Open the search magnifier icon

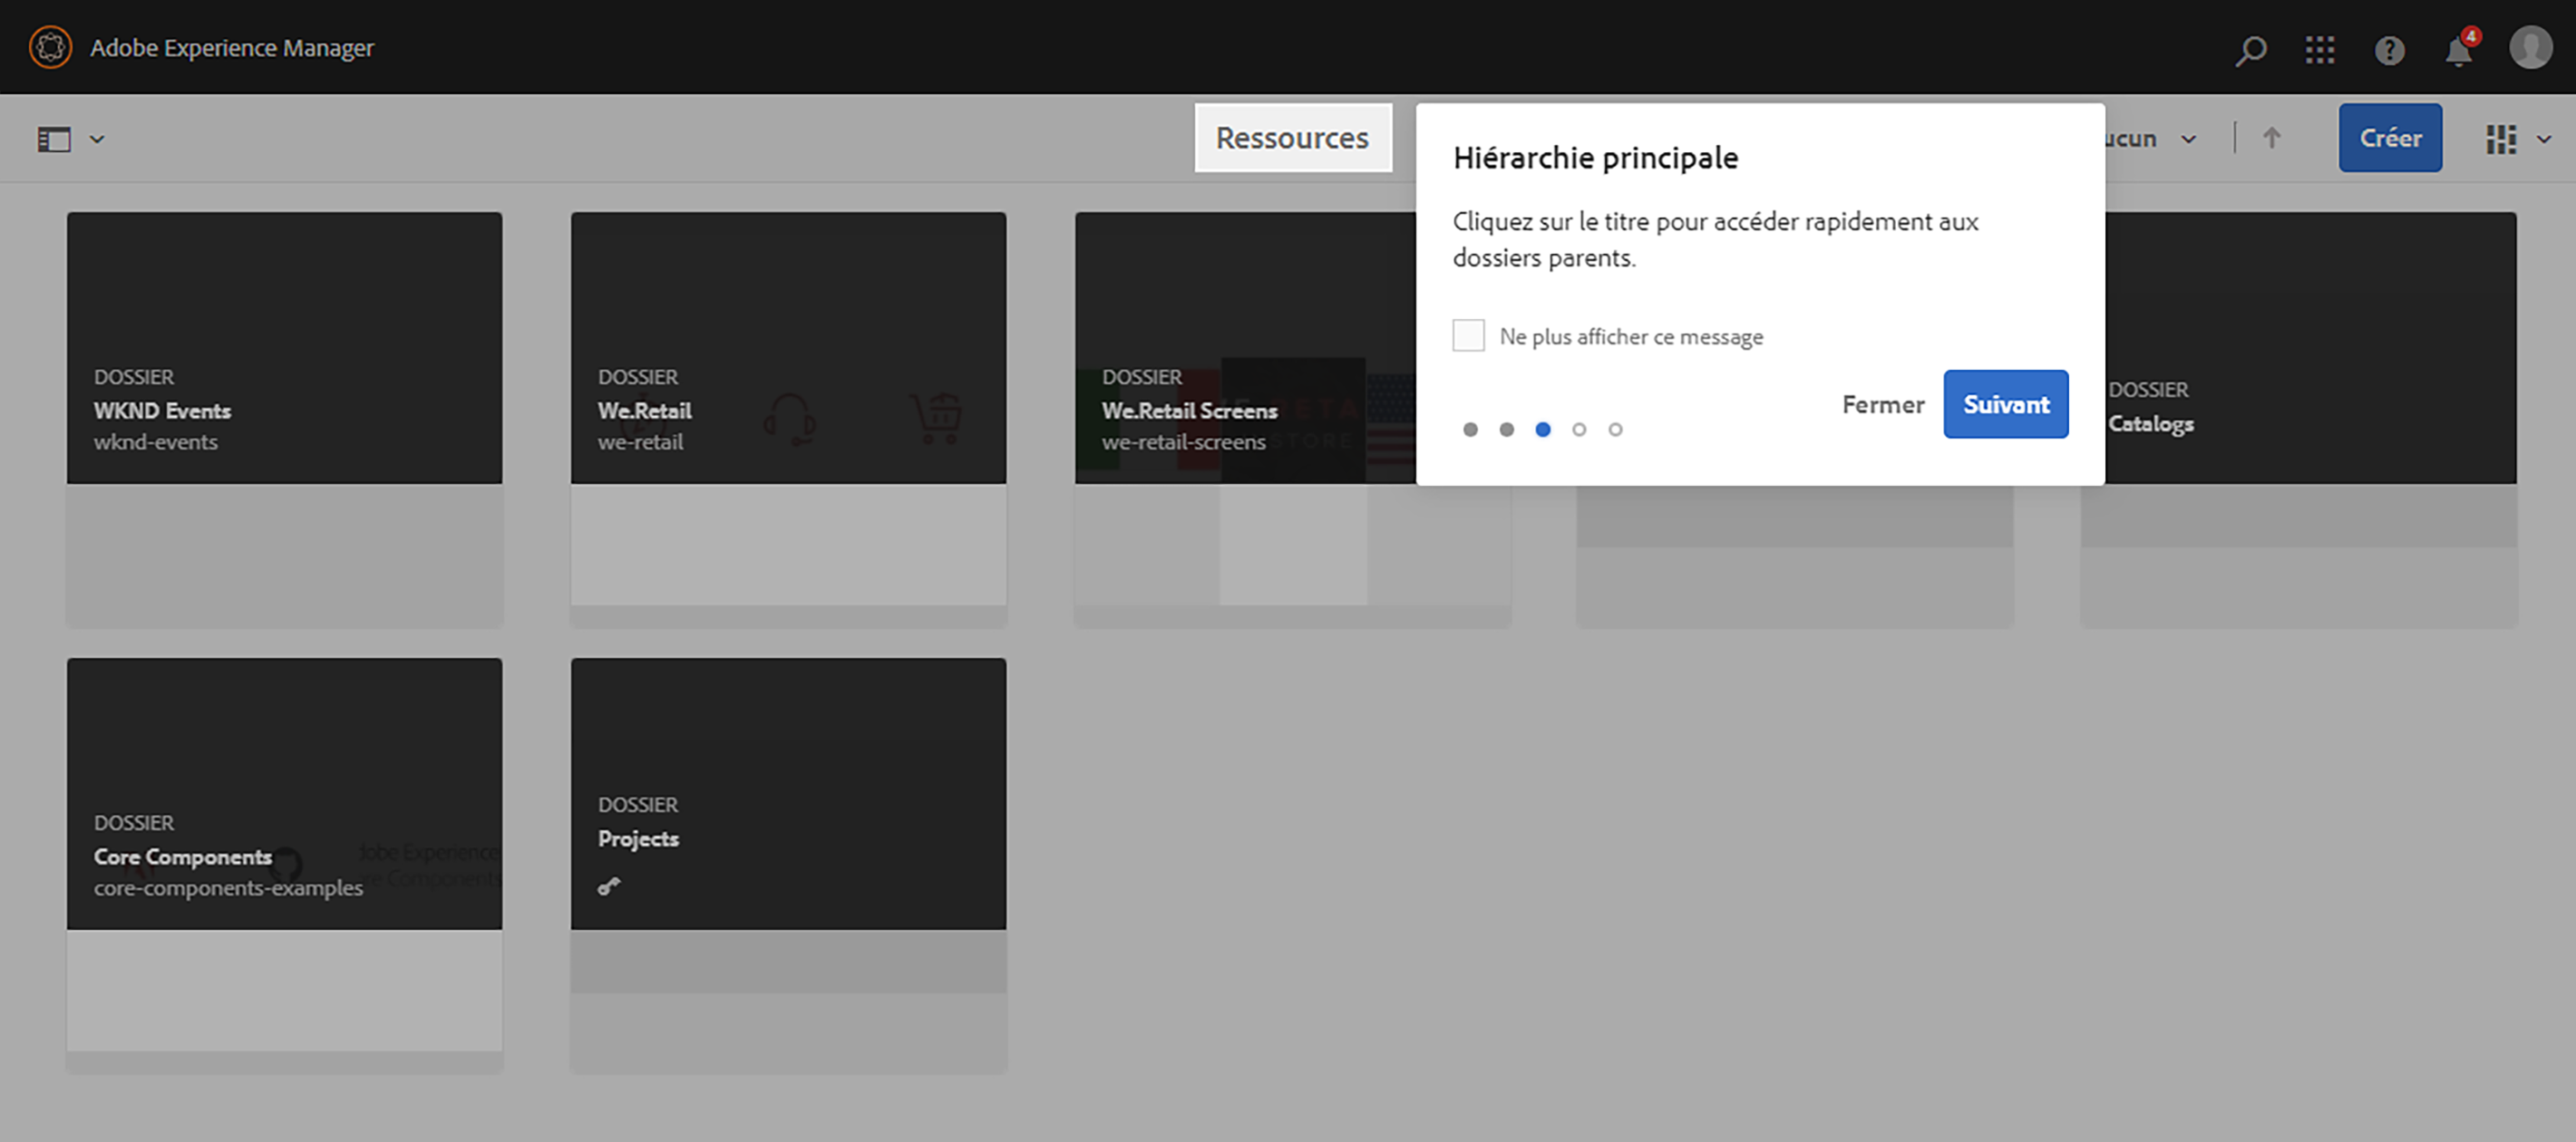(2250, 49)
